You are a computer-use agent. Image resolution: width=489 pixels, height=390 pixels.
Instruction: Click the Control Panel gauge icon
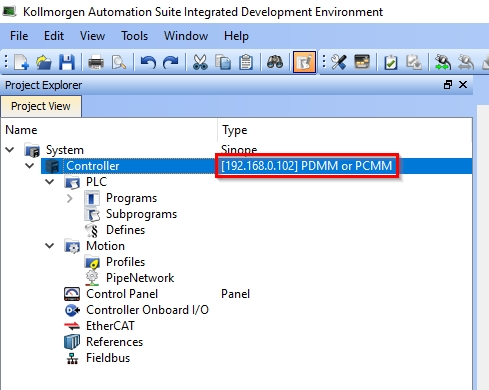click(x=72, y=294)
